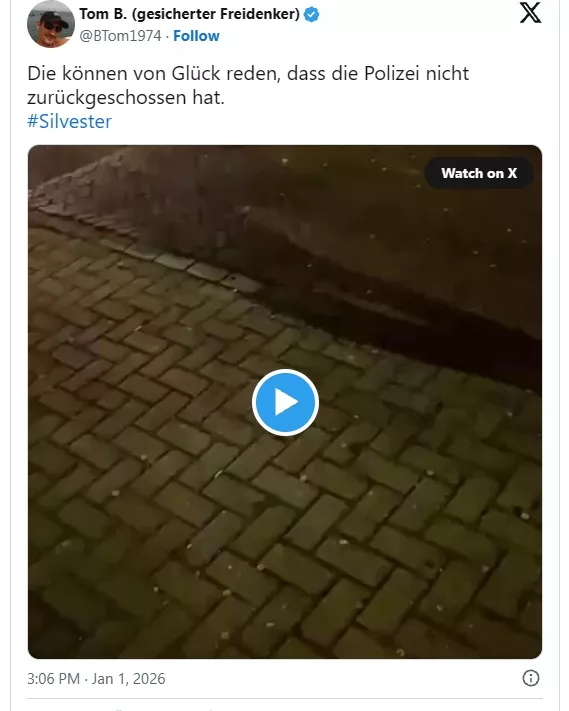
Task: Follow the @BTom1974 account
Action: (196, 36)
